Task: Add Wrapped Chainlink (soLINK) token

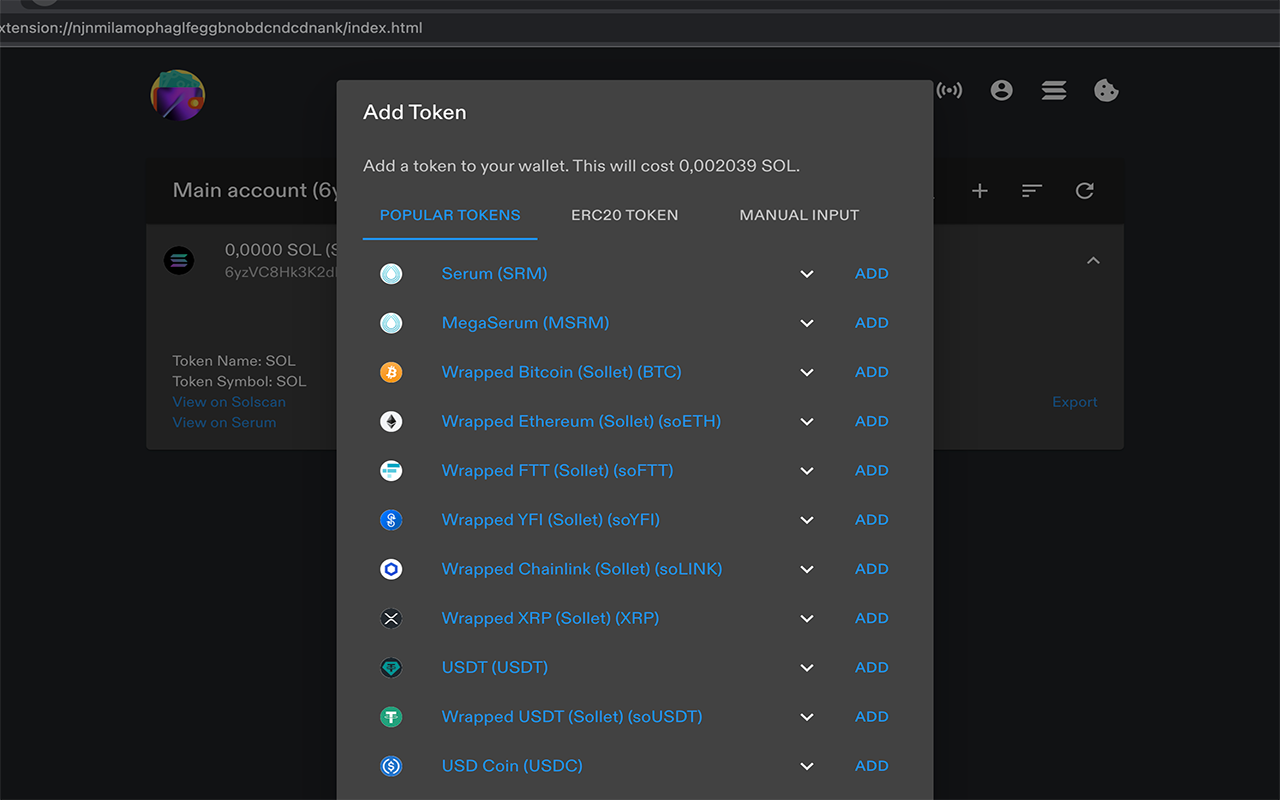Action: point(872,569)
